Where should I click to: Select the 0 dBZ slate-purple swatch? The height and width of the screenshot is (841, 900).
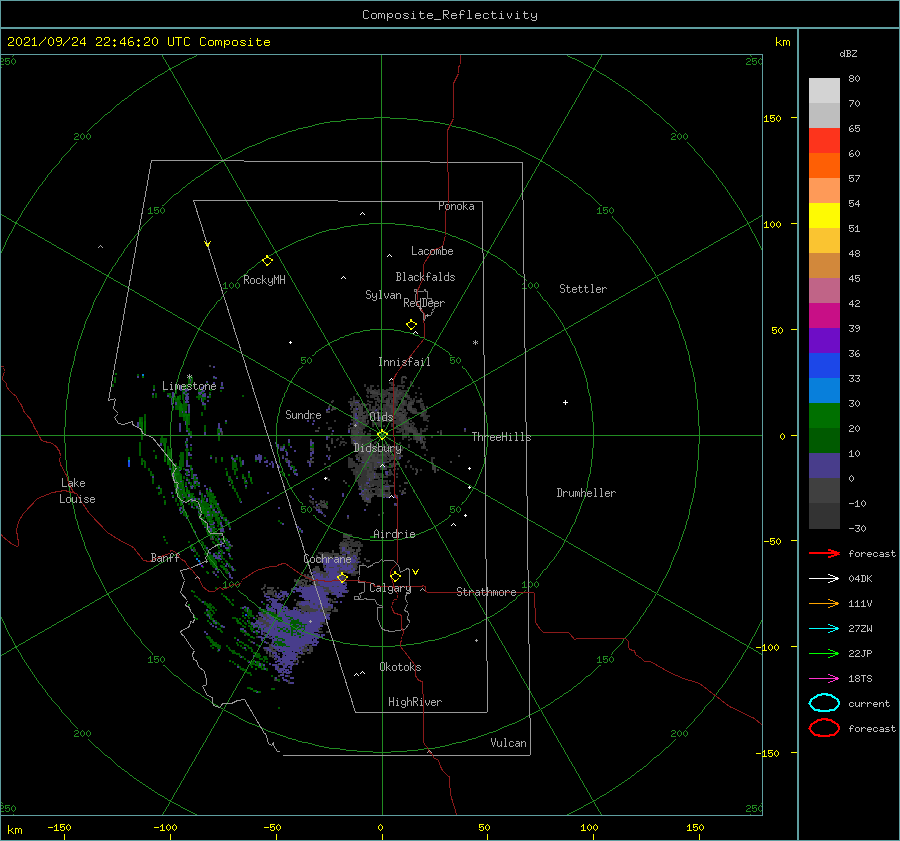point(824,466)
